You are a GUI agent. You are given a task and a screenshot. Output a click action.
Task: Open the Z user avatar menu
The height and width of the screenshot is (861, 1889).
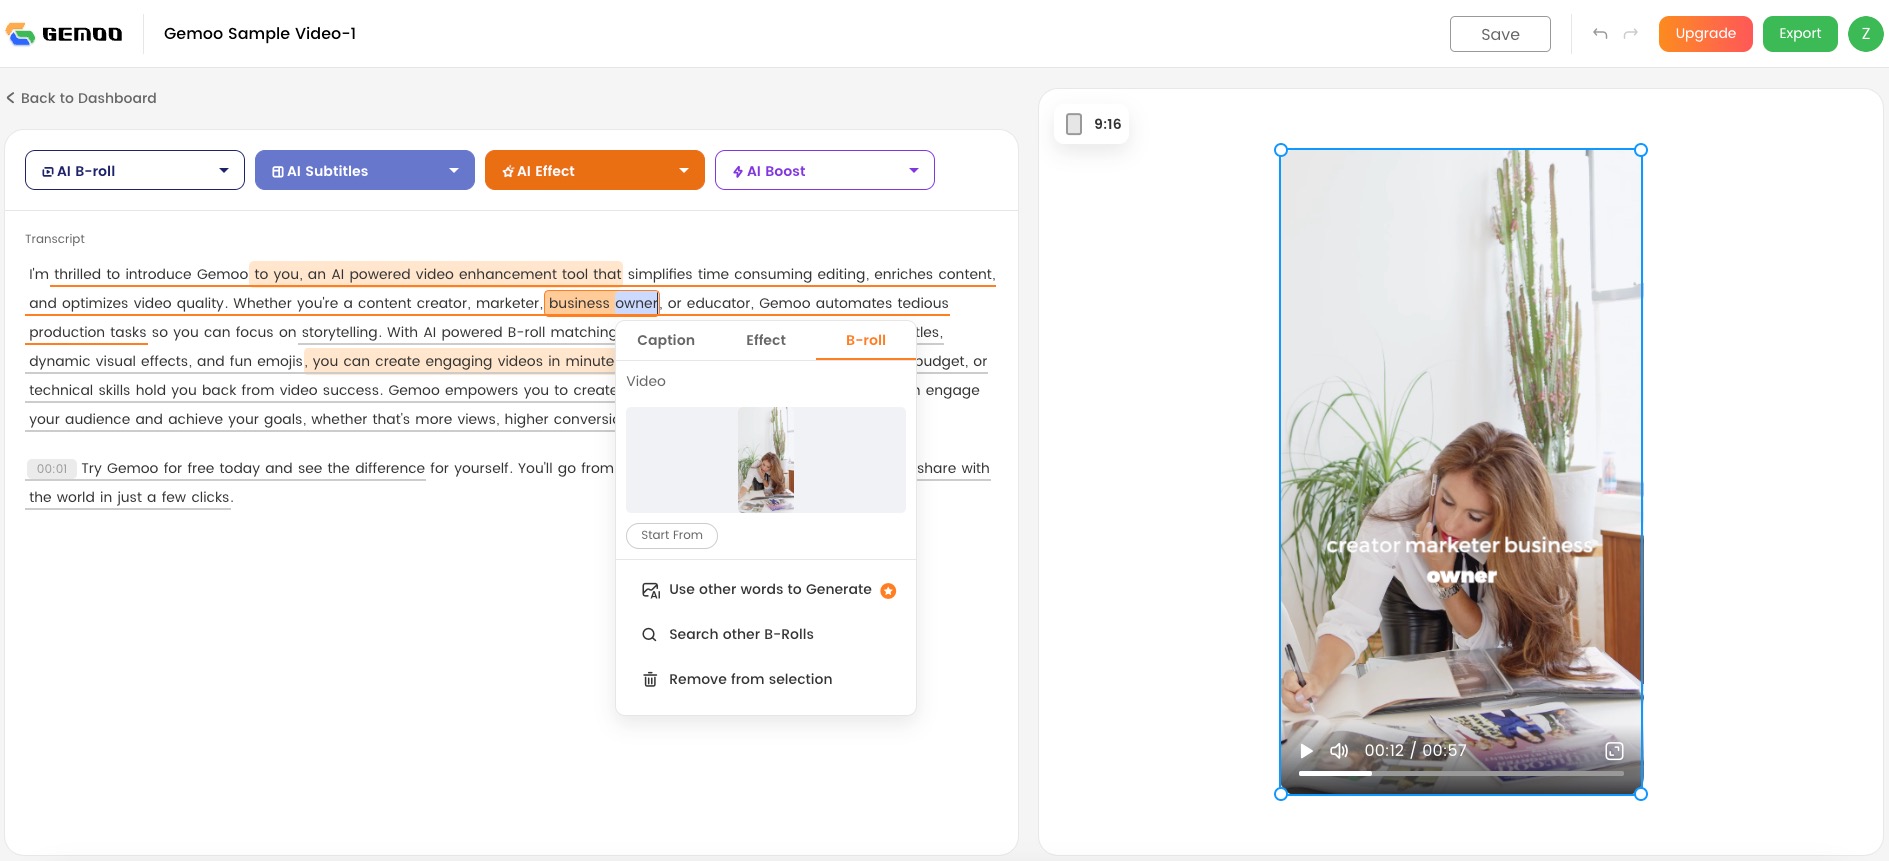tap(1866, 34)
